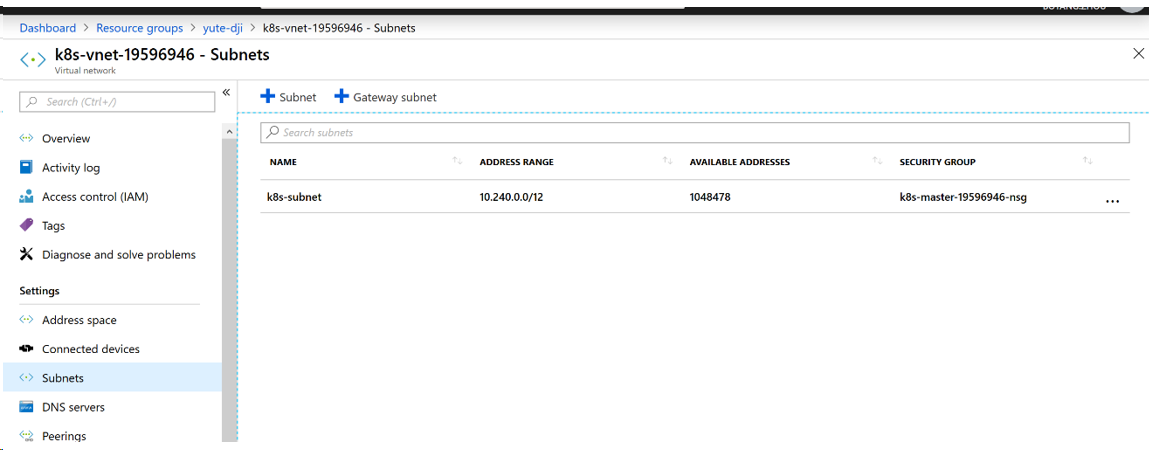Click the Peerings icon
The image size is (1149, 450).
coord(26,436)
